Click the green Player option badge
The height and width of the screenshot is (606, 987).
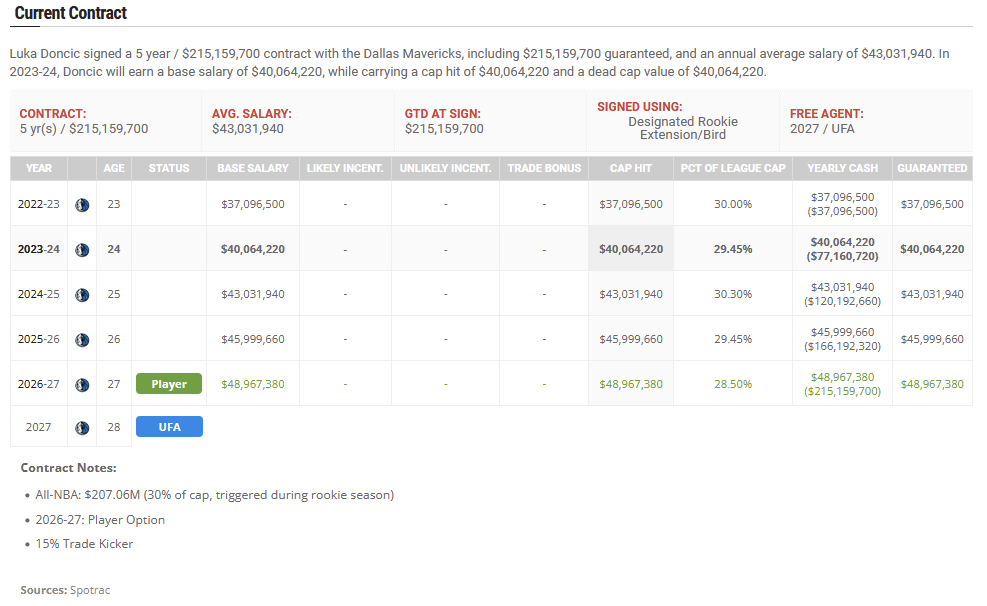point(169,384)
